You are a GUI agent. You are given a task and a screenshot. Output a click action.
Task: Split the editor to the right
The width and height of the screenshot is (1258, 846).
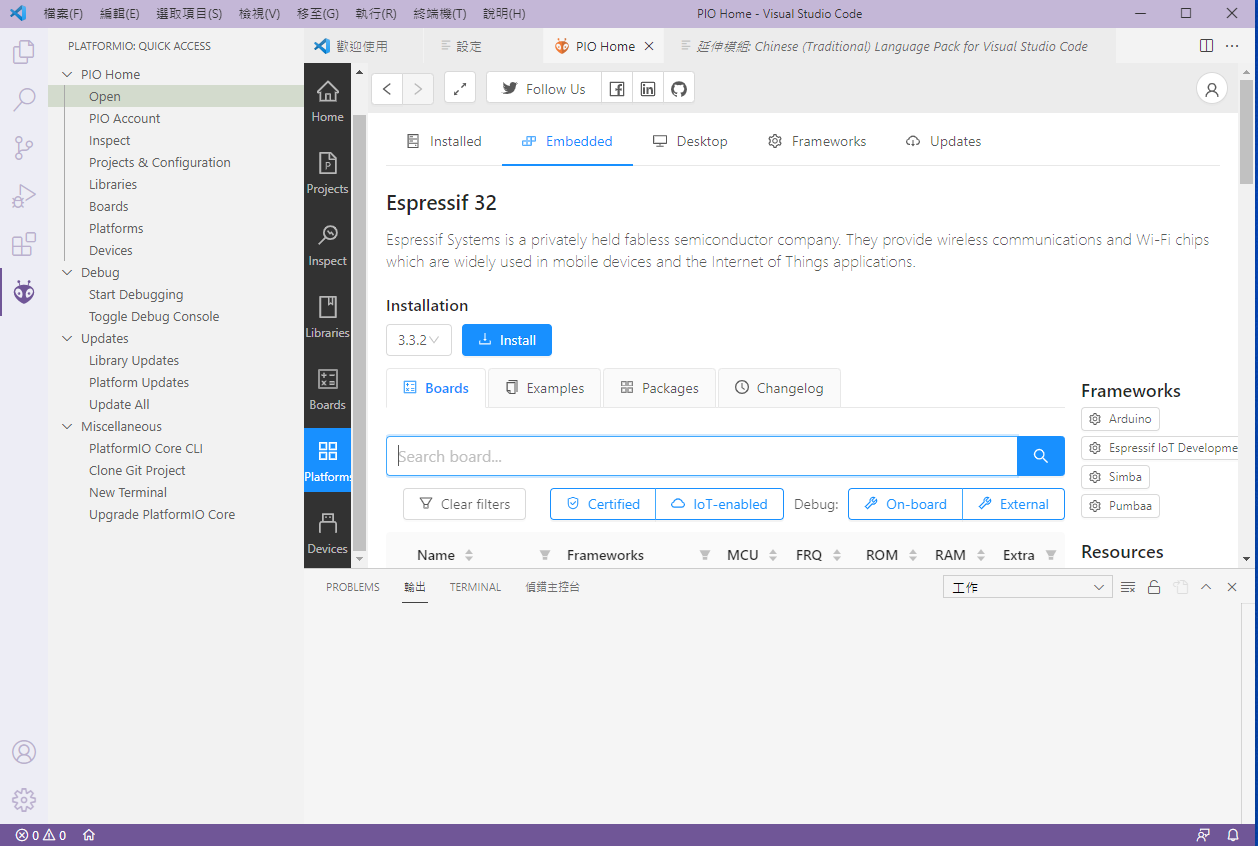point(1206,46)
